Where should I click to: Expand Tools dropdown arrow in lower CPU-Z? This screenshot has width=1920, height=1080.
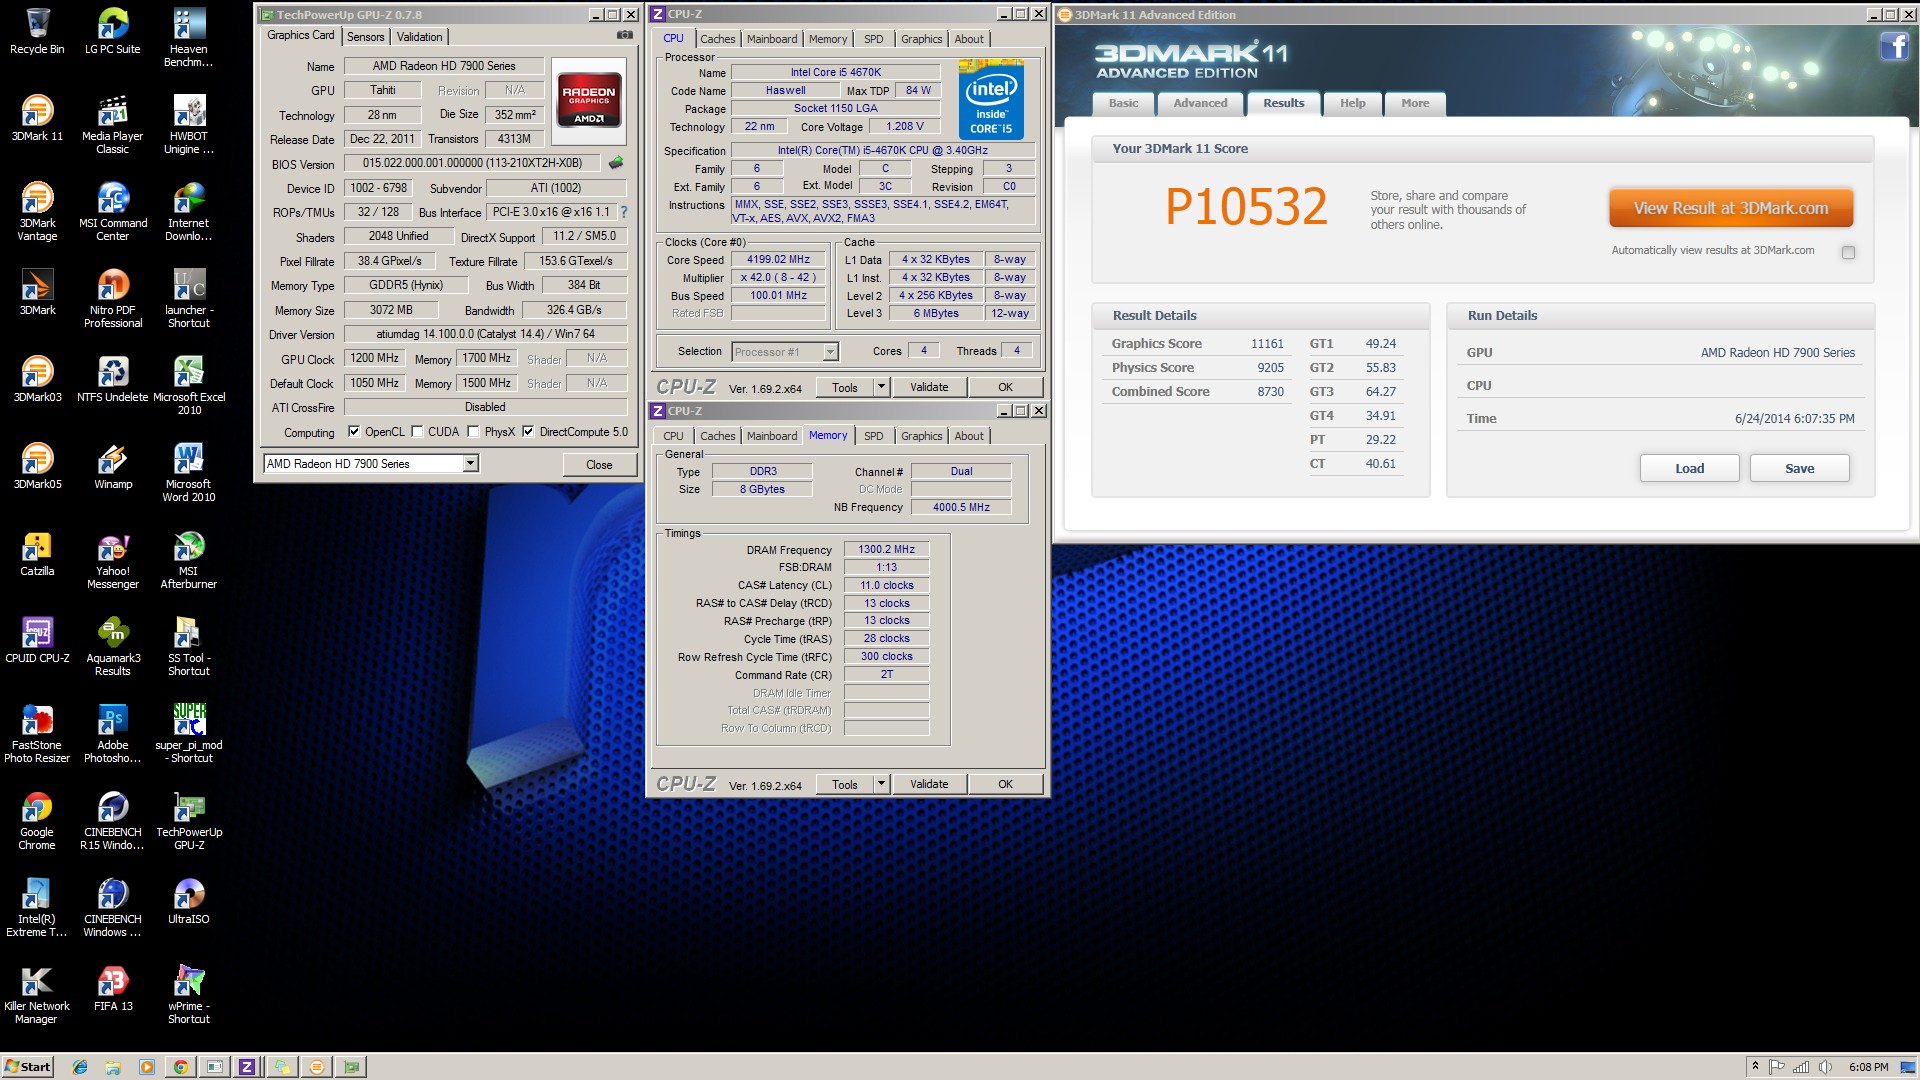pyautogui.click(x=881, y=784)
